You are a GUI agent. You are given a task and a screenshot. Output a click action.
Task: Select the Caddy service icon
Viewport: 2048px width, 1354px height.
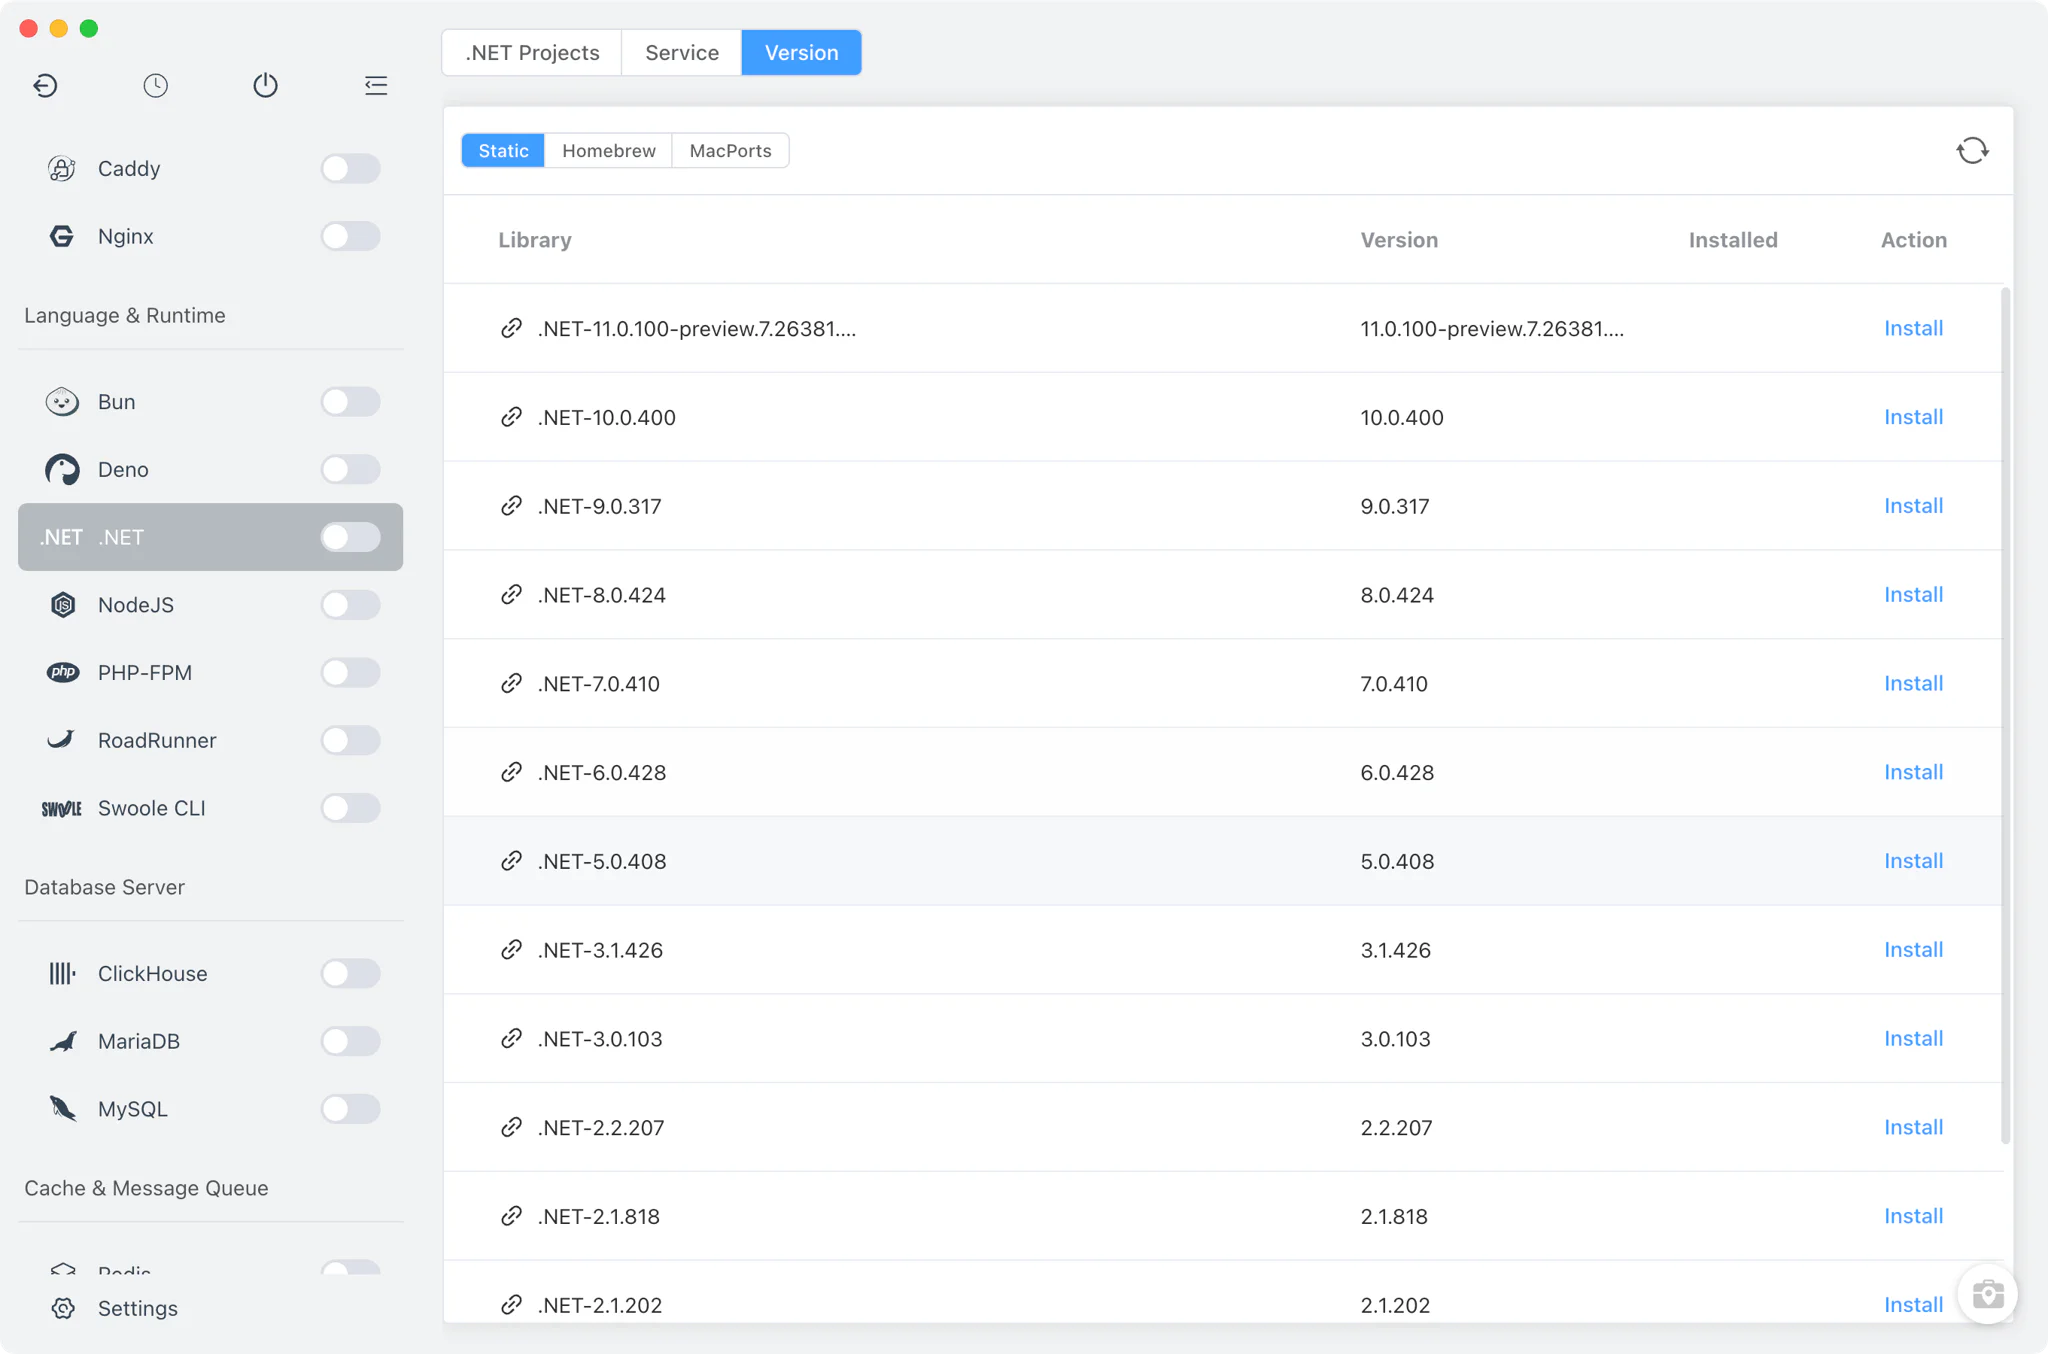click(62, 168)
